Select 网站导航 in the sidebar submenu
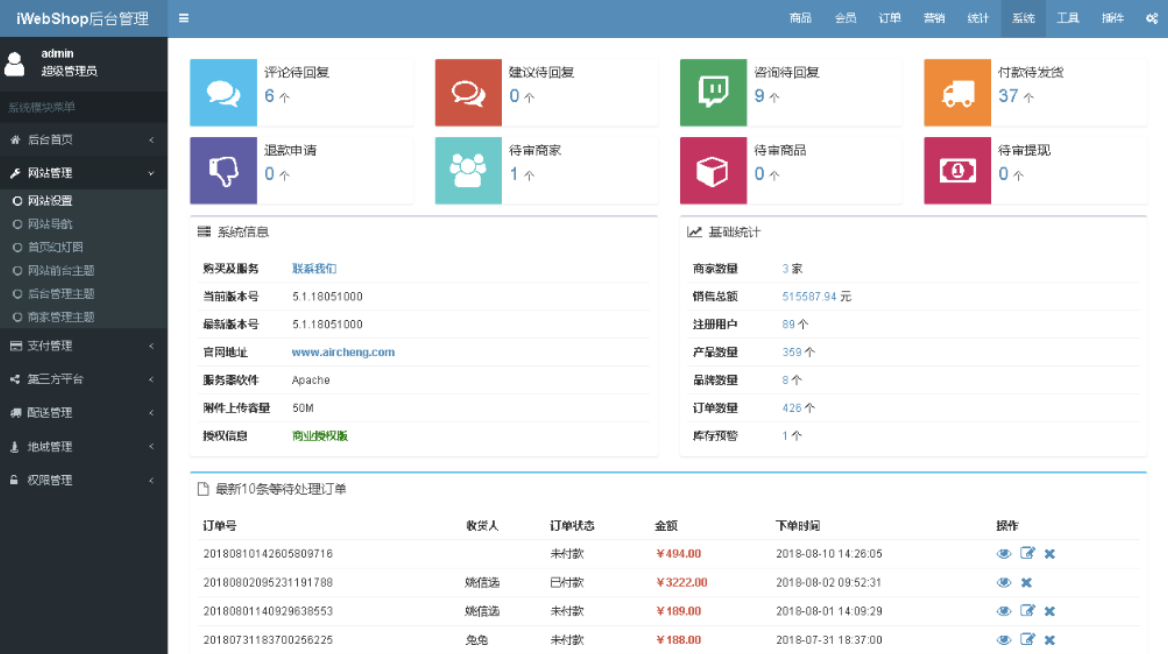The image size is (1168, 654). tap(50, 223)
